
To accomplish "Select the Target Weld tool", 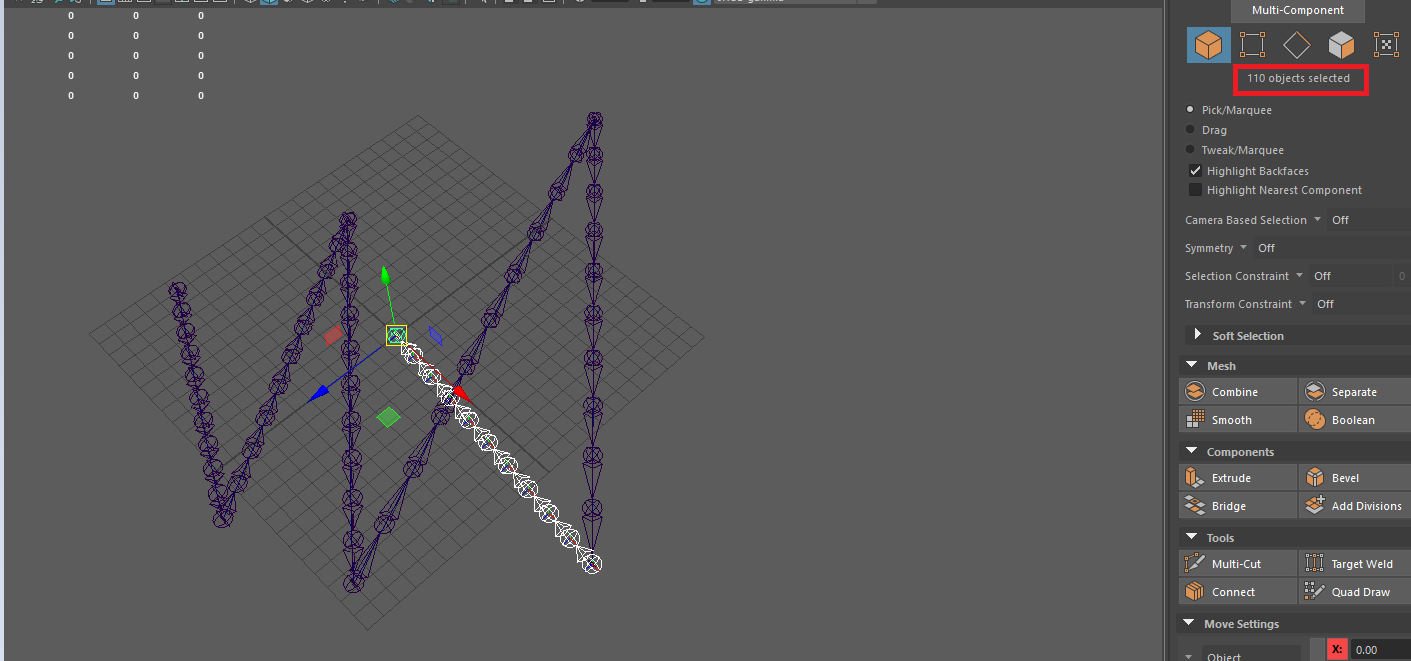I will pos(1355,564).
